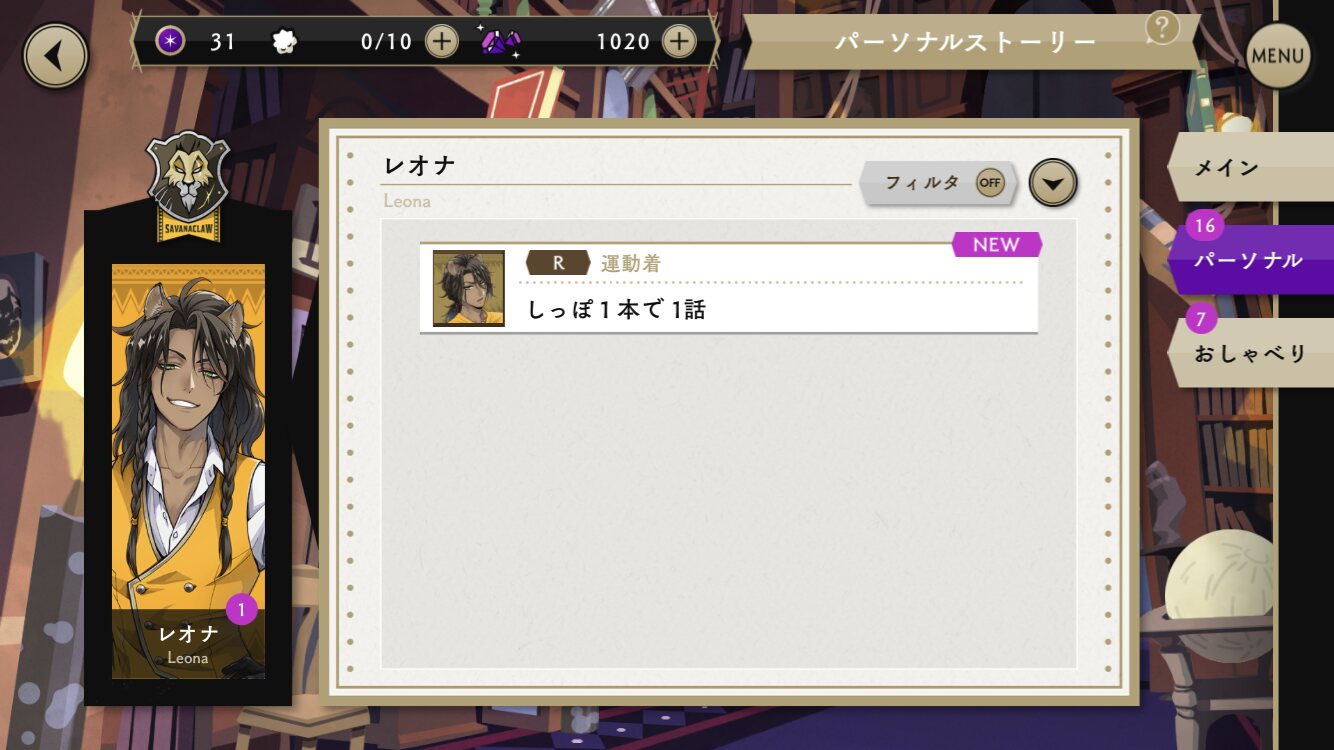The height and width of the screenshot is (750, 1334).
Task: Tap the purple star rank icon
Action: [171, 42]
